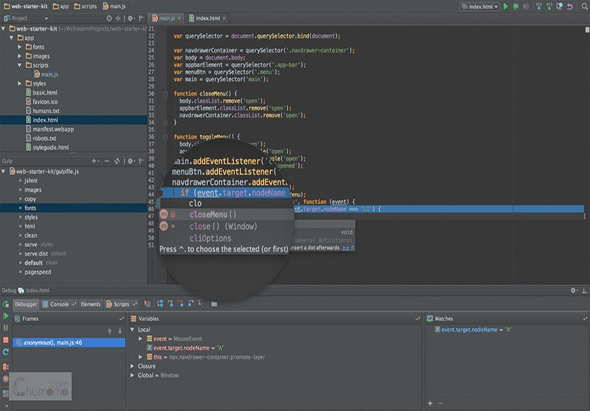Screen dimensions: 590x411
Task: Select previous frame with up arrow
Action: click(x=109, y=331)
